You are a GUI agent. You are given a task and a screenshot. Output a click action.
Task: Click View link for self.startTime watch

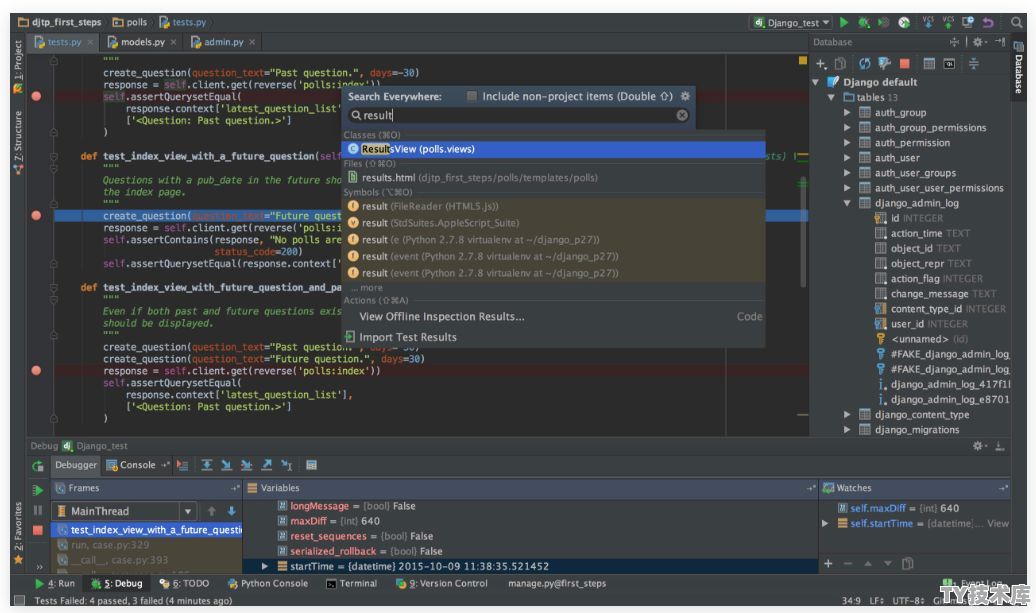click(998, 523)
